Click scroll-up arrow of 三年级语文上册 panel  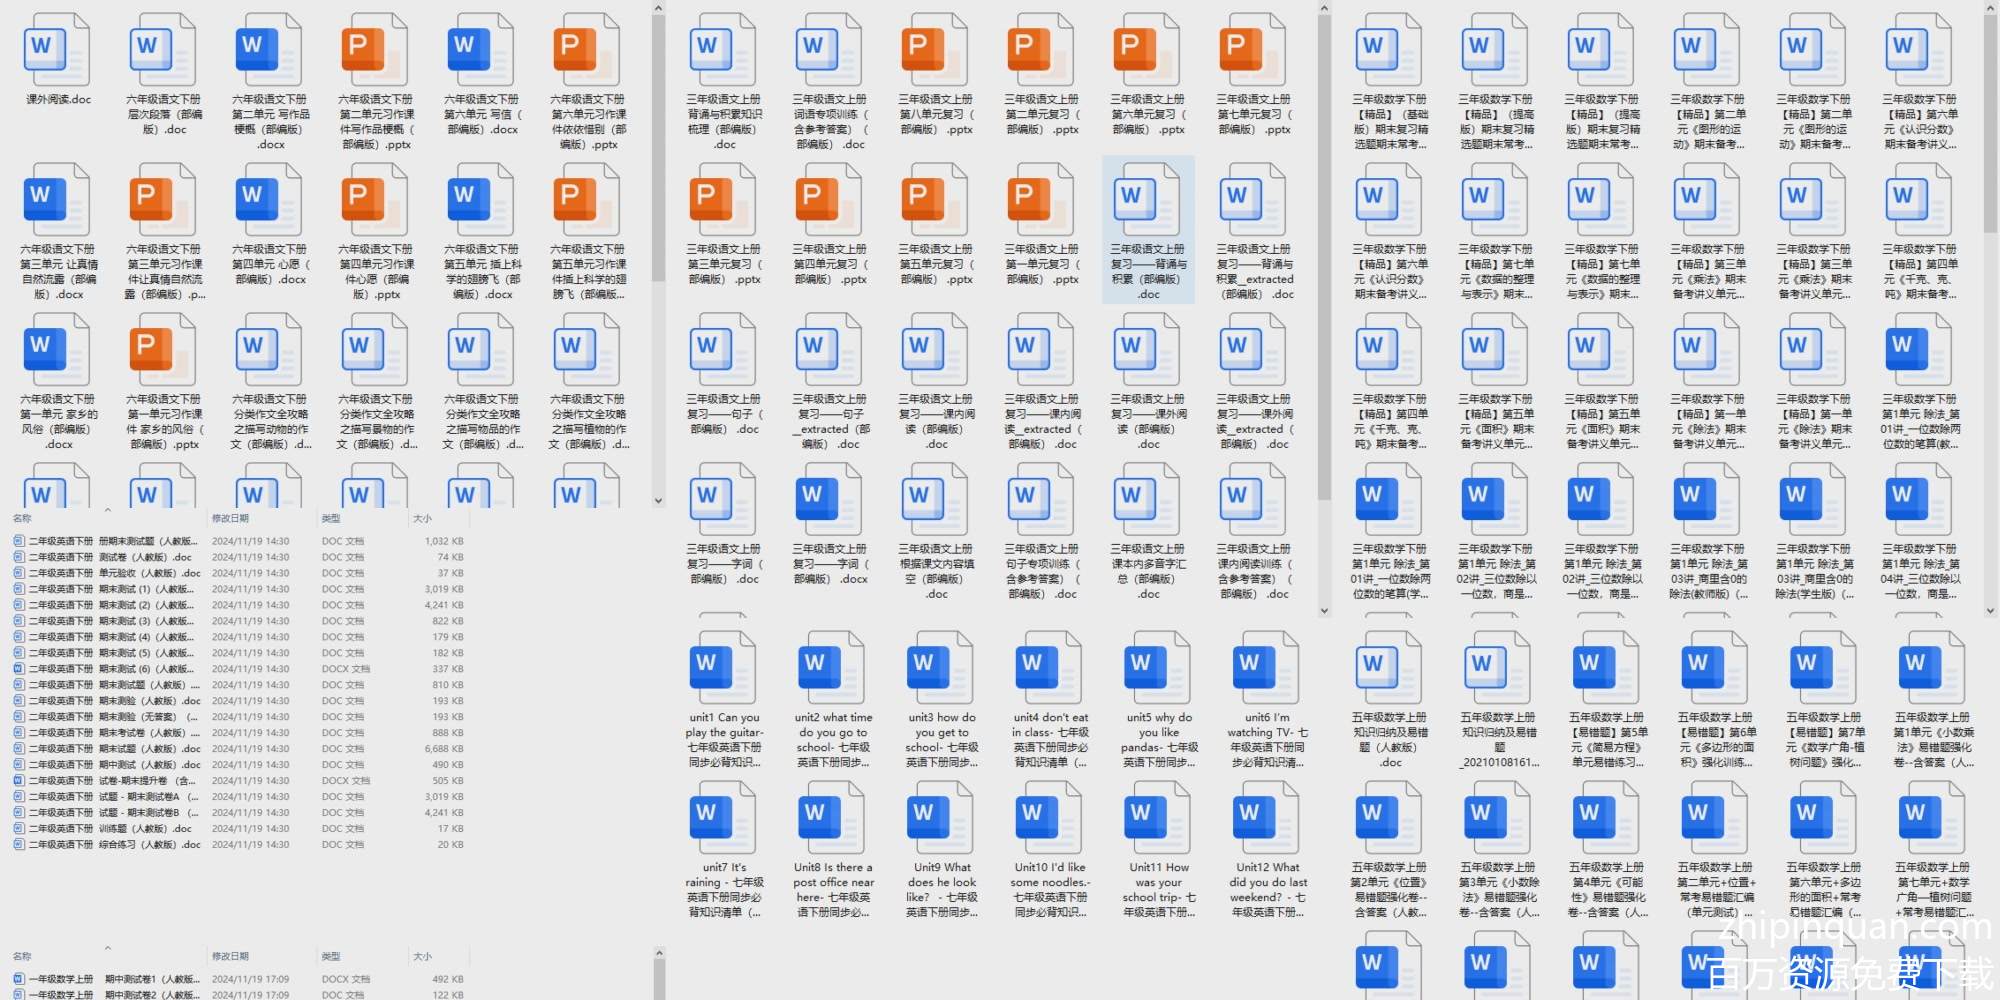click(1324, 8)
